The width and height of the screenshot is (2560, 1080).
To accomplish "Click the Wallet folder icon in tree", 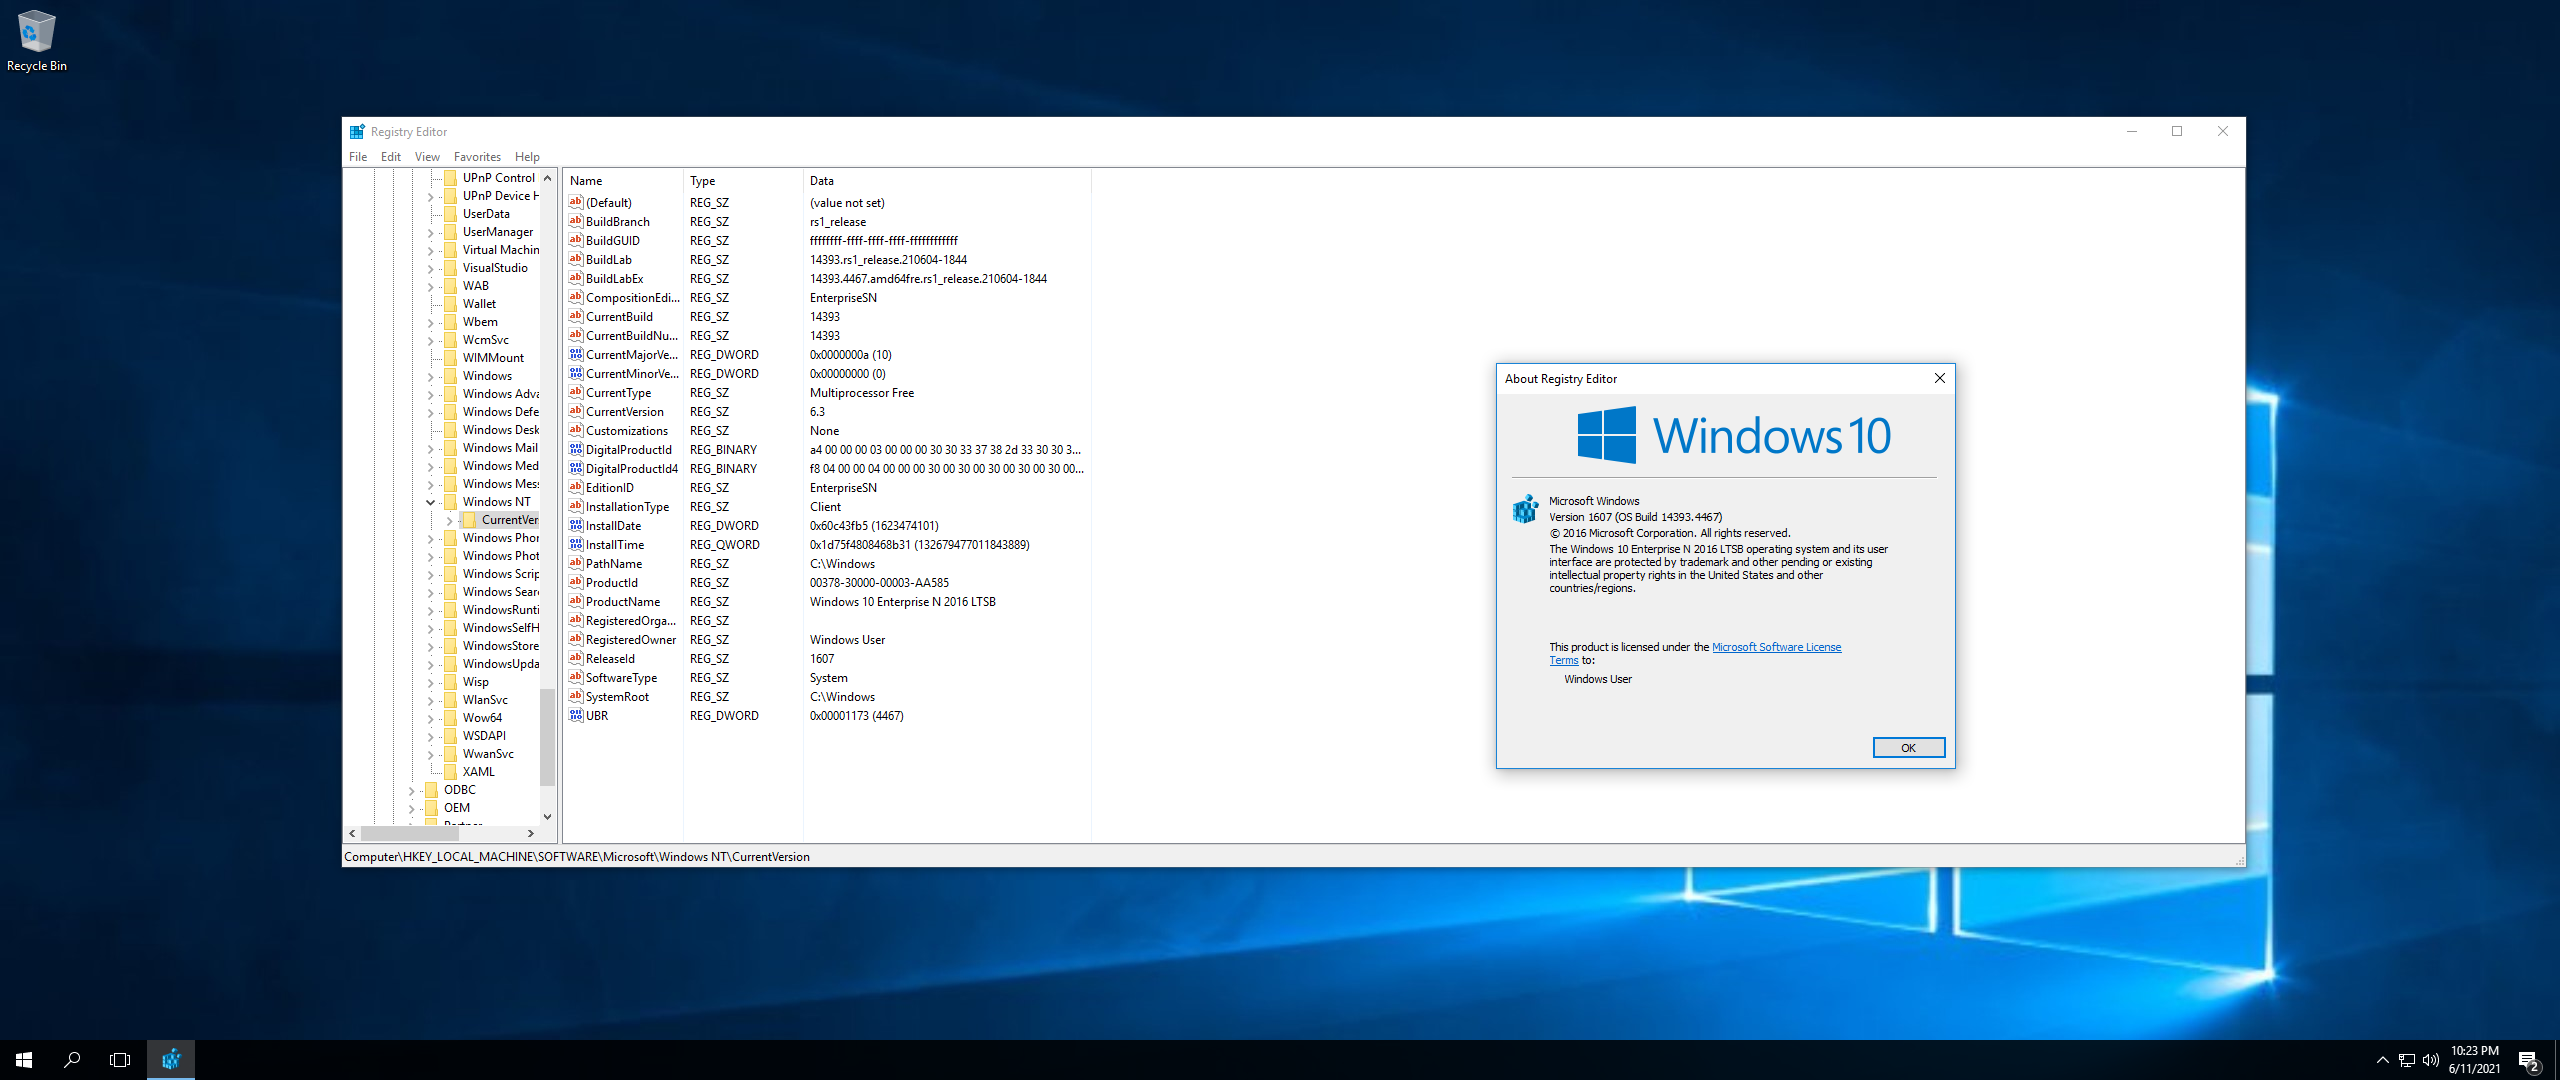I will pos(450,303).
